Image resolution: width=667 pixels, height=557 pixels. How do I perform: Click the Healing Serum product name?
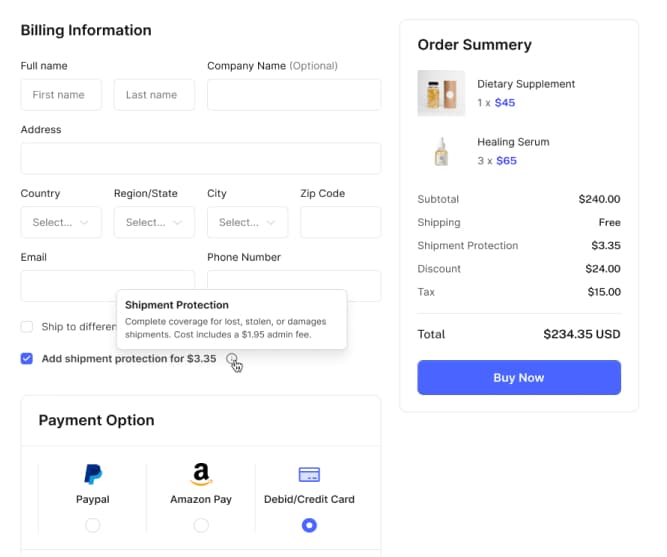coord(513,142)
